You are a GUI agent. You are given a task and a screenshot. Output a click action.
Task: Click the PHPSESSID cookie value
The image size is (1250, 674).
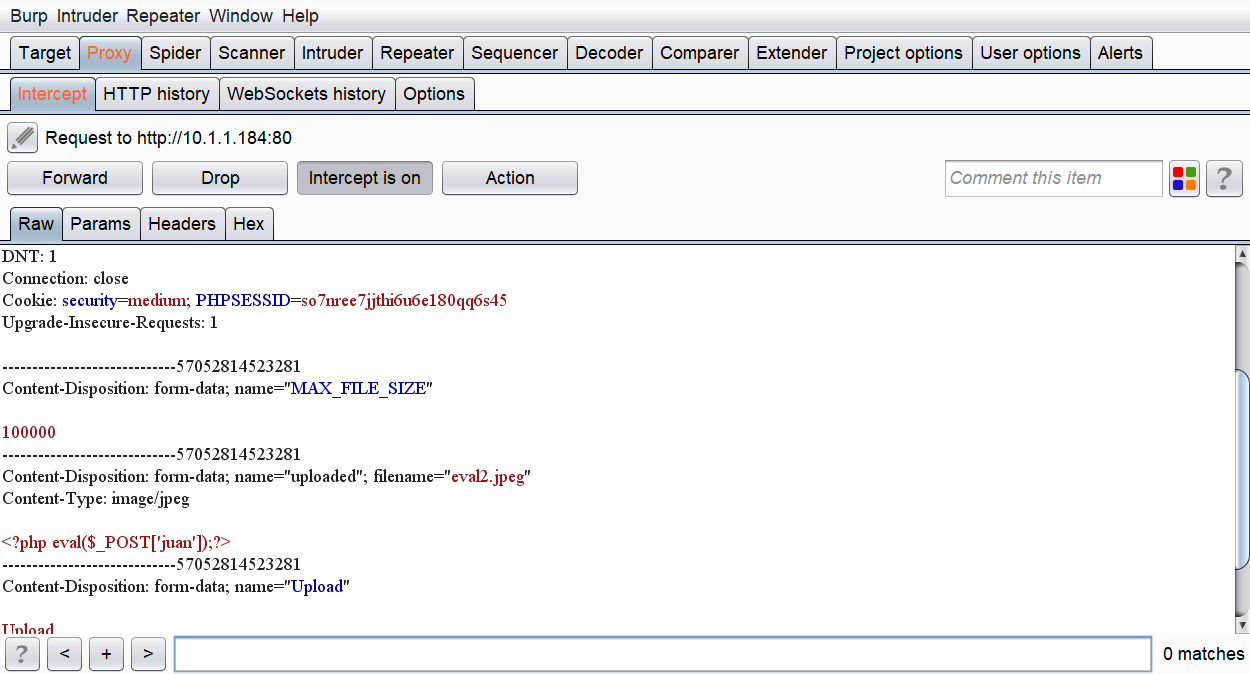pos(404,300)
